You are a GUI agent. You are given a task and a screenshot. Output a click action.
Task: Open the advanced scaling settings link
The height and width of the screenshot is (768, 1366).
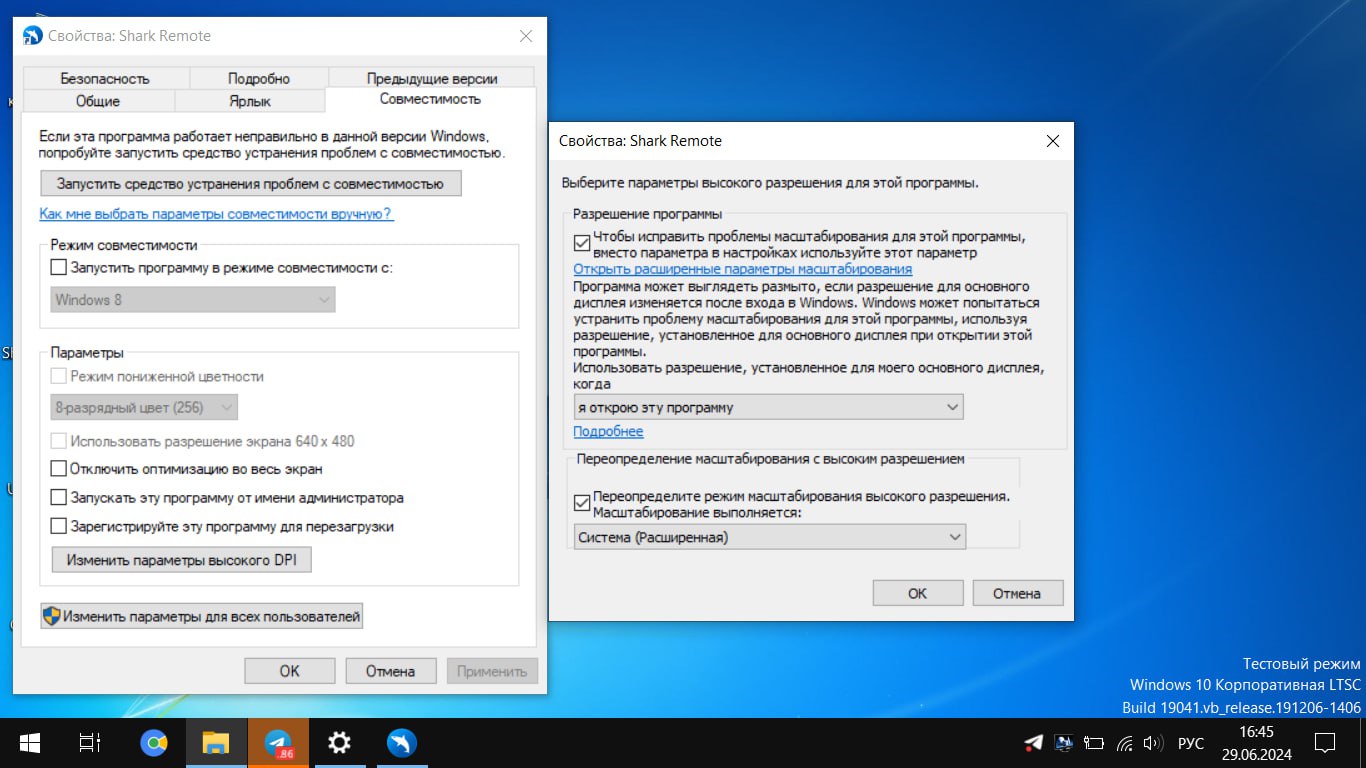coord(742,269)
